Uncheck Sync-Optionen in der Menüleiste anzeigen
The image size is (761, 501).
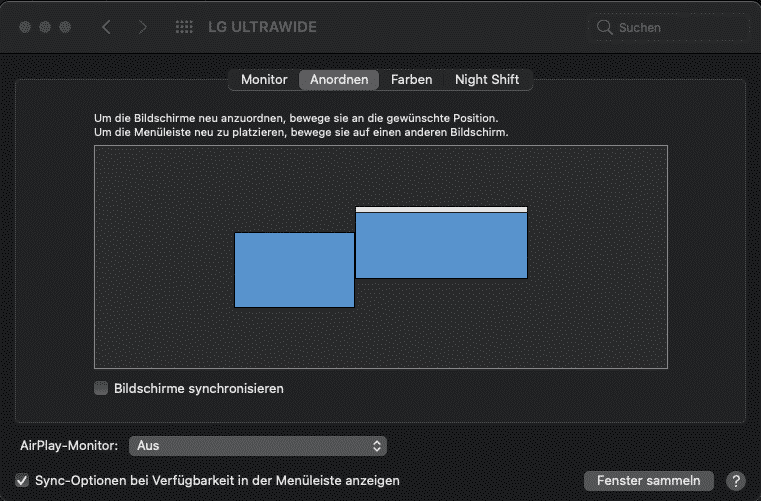point(22,480)
